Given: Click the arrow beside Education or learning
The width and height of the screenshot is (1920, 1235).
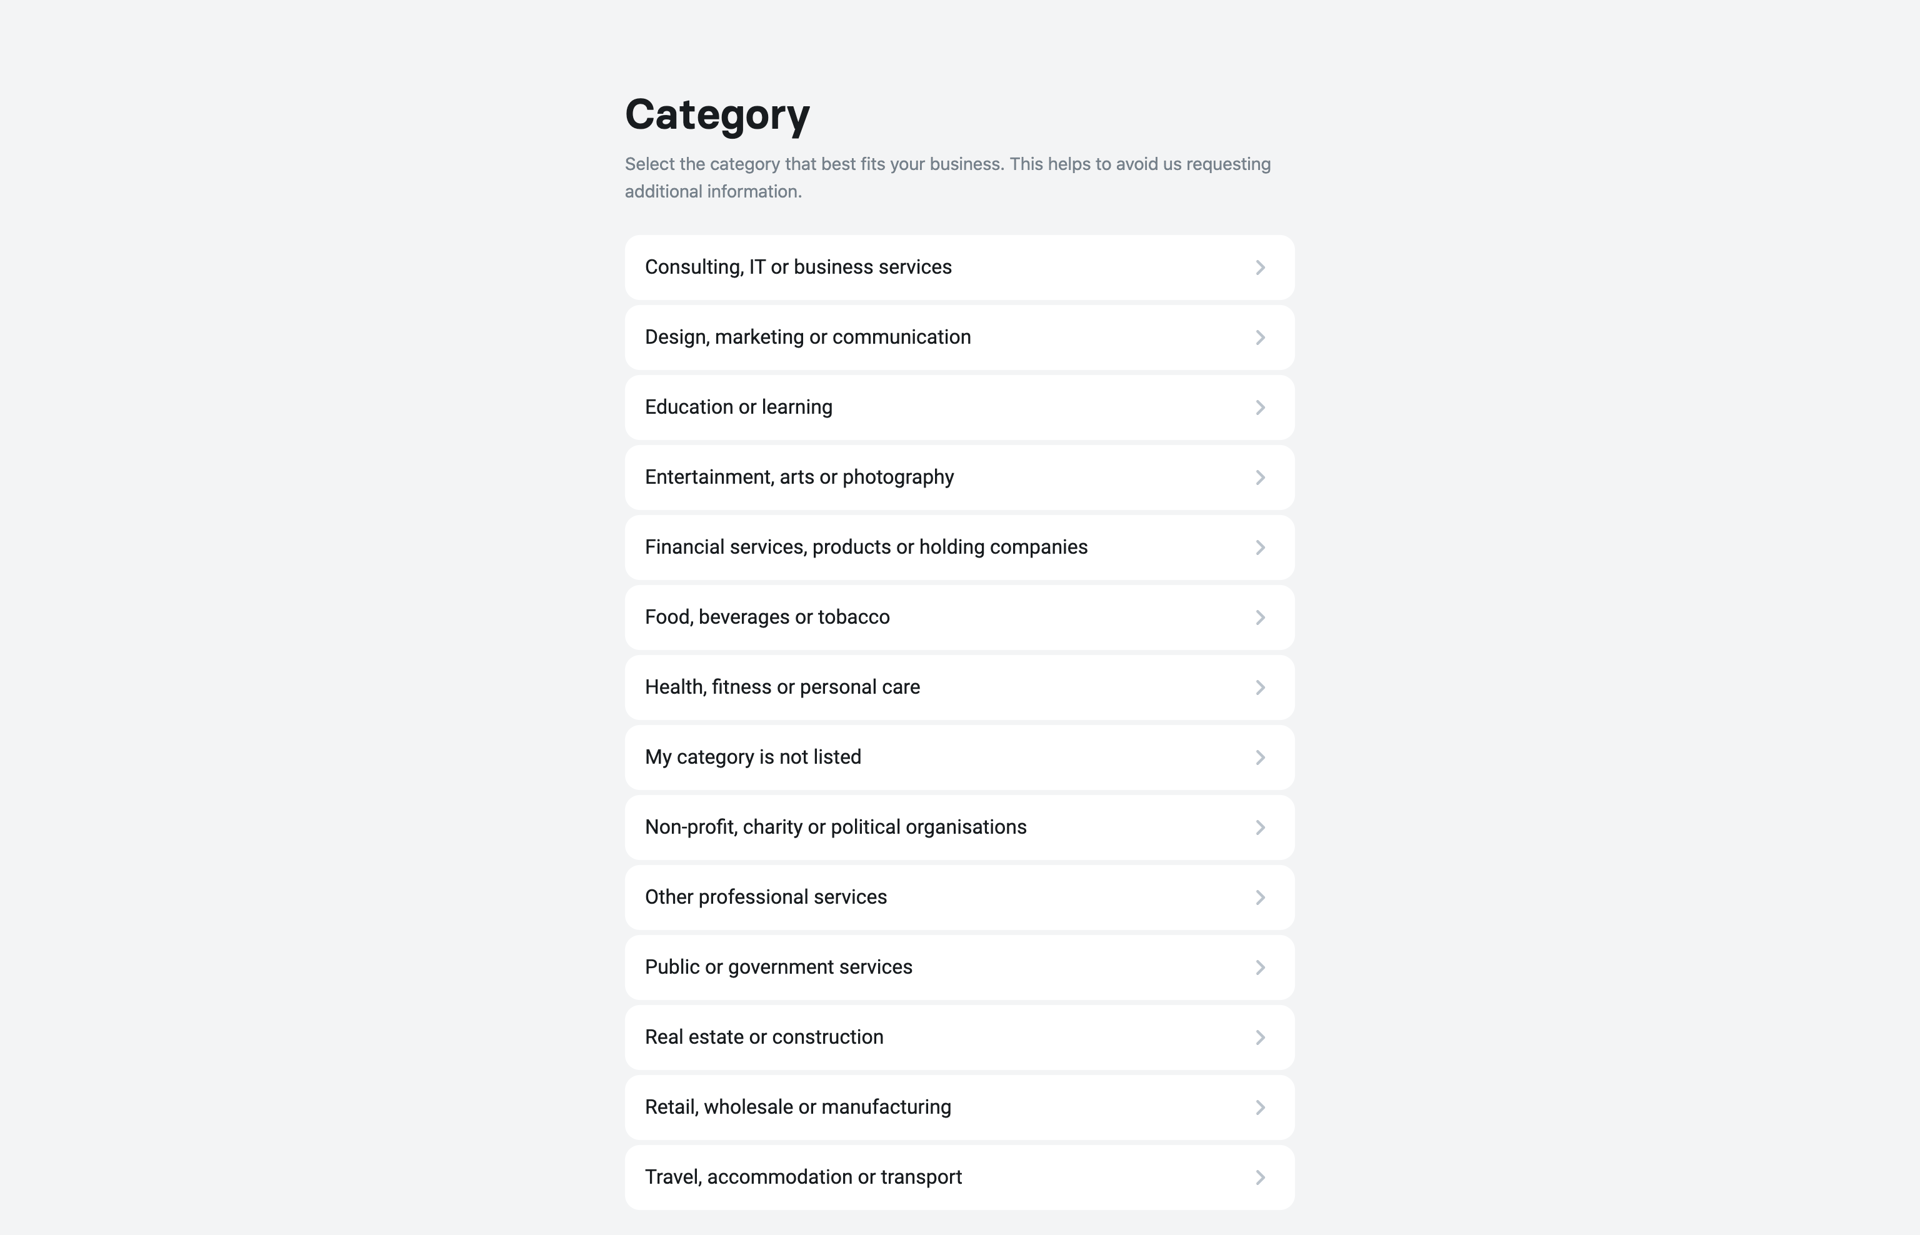Looking at the screenshot, I should pos(1260,407).
